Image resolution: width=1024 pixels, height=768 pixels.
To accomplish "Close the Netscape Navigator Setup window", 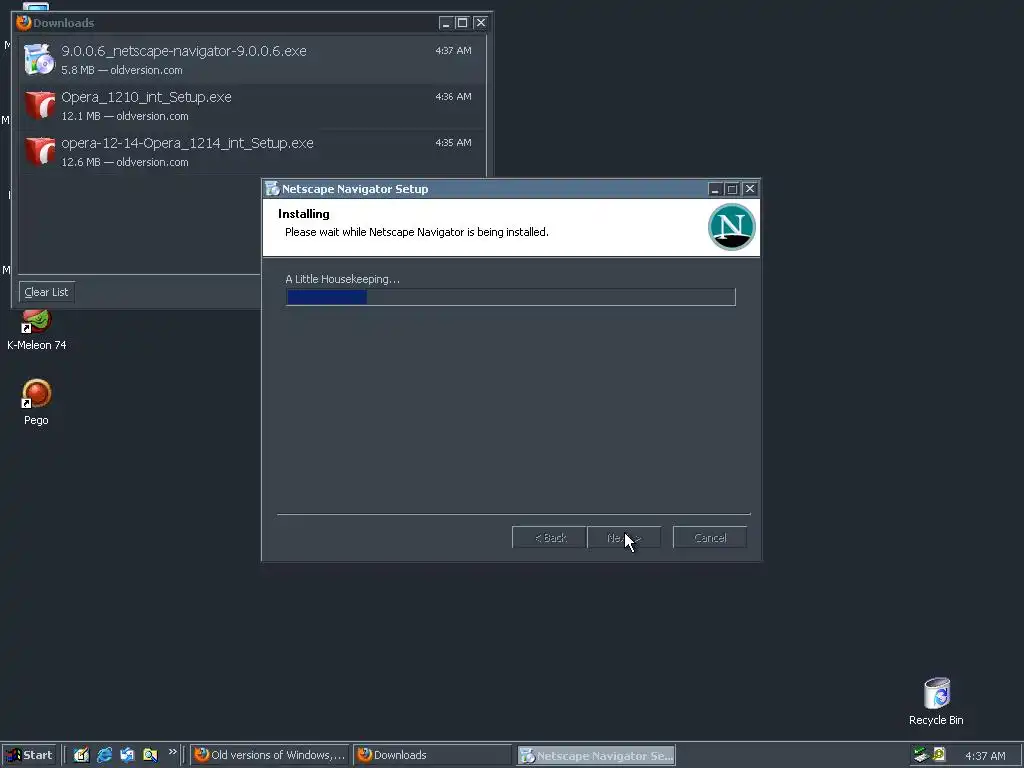I will coord(750,189).
